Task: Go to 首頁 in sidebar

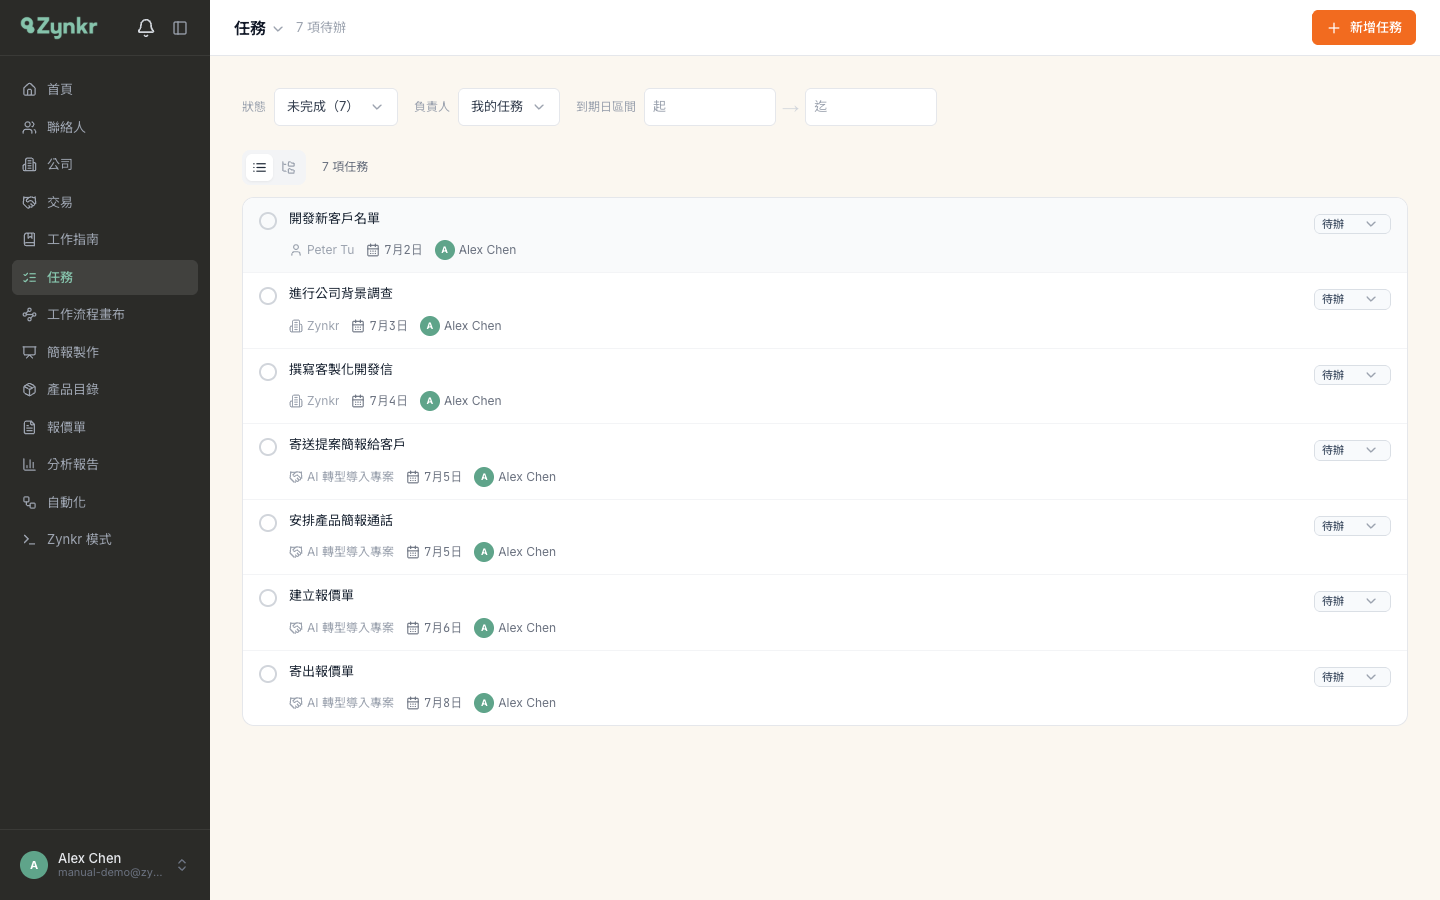Action: tap(105, 89)
